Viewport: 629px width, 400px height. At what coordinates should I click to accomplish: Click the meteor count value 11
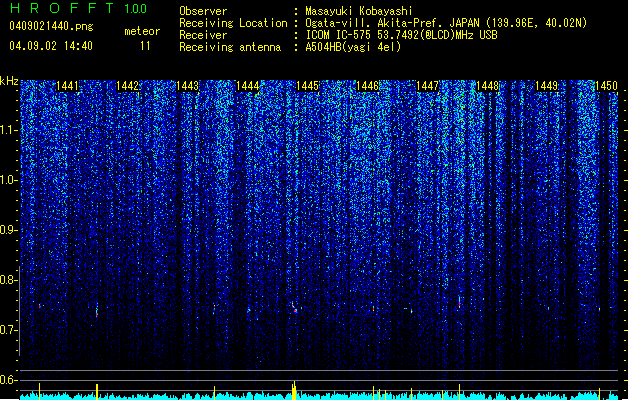click(x=145, y=46)
